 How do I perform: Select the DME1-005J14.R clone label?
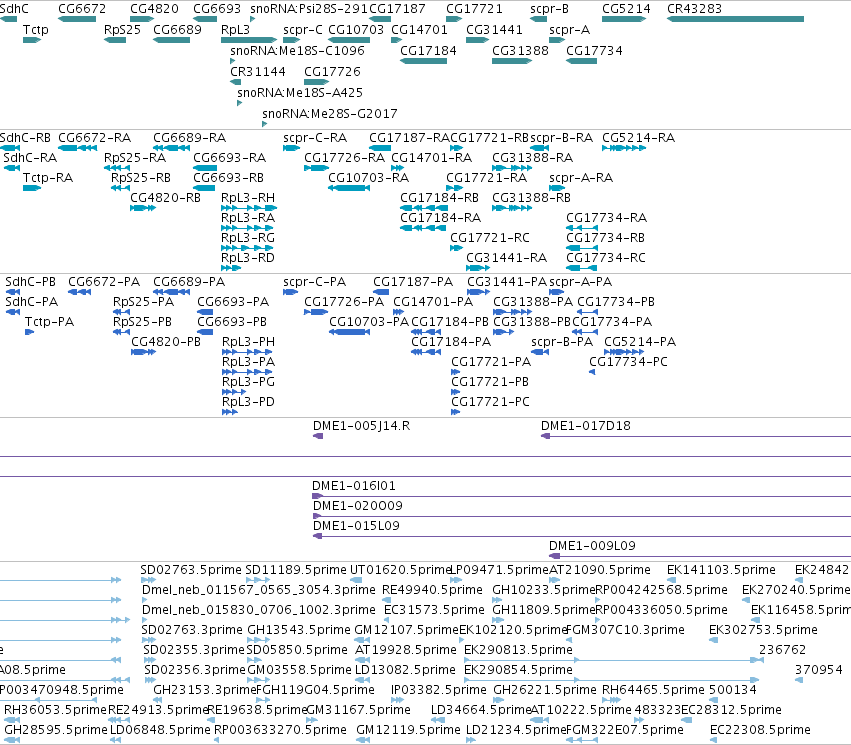[361, 426]
